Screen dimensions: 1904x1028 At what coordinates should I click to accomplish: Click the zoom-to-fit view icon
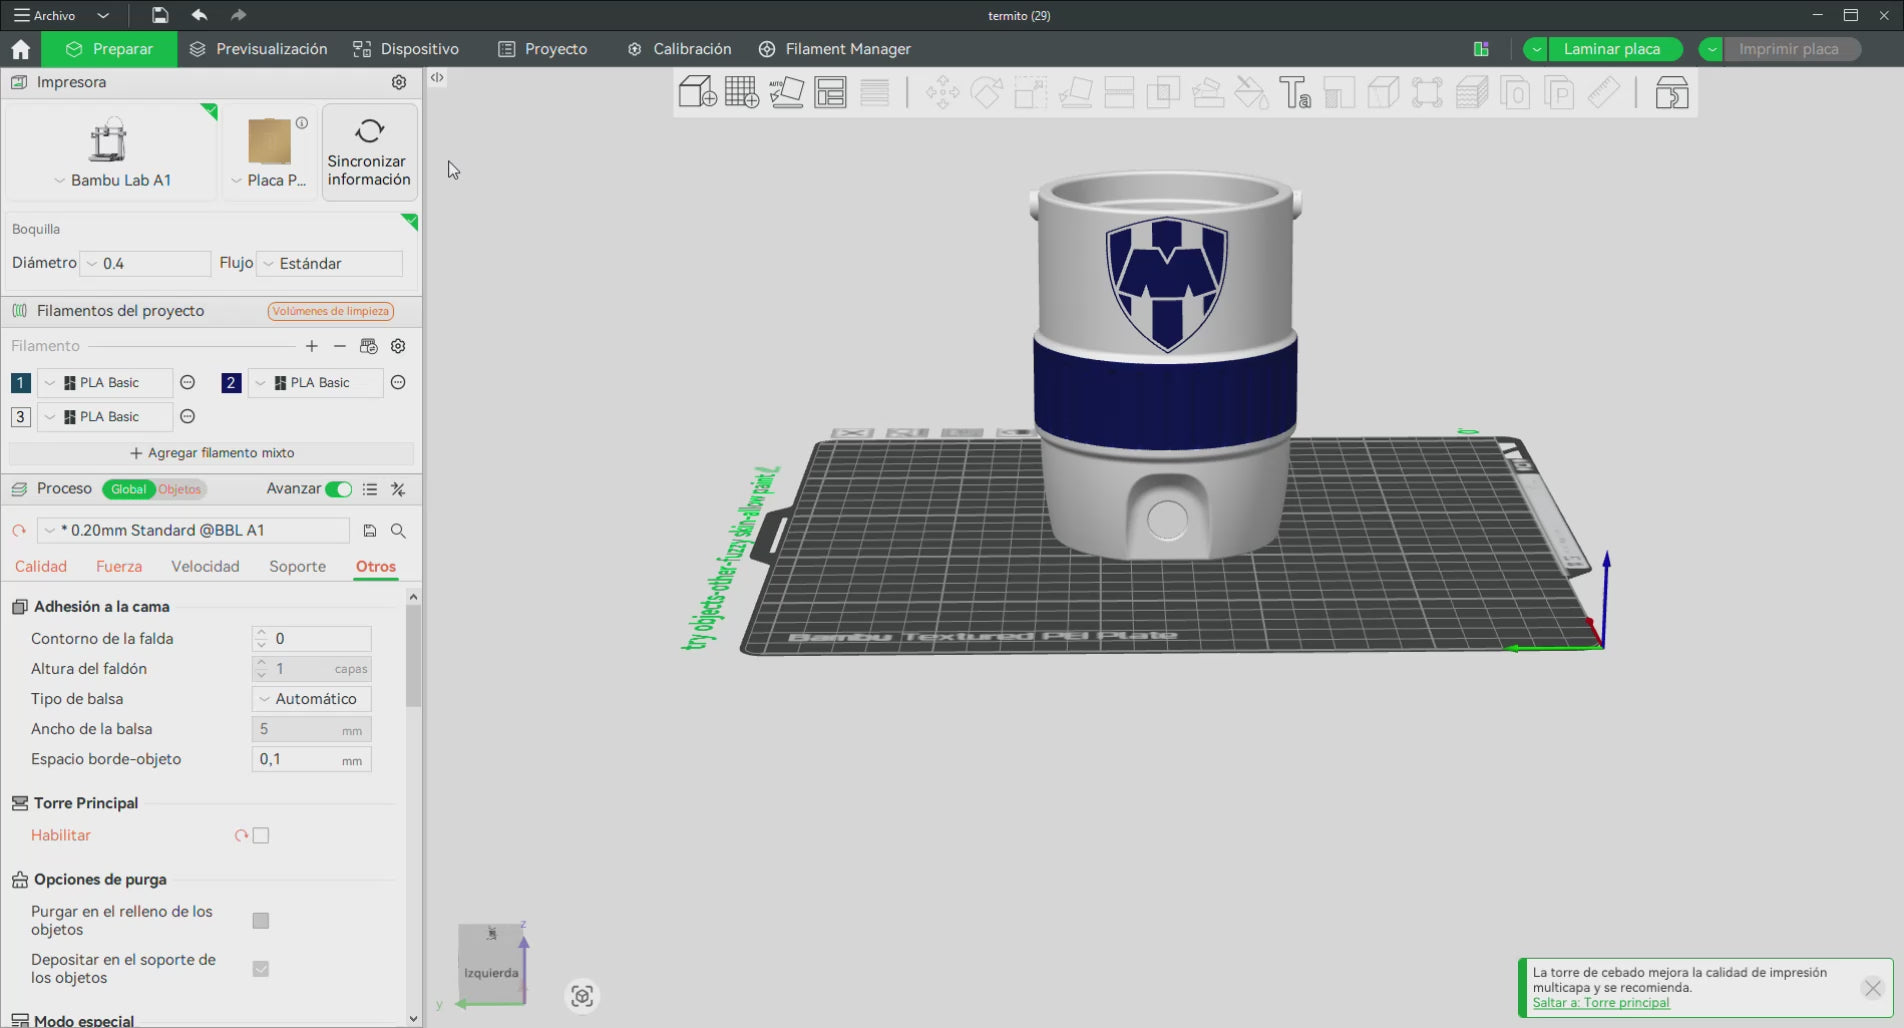(x=582, y=996)
